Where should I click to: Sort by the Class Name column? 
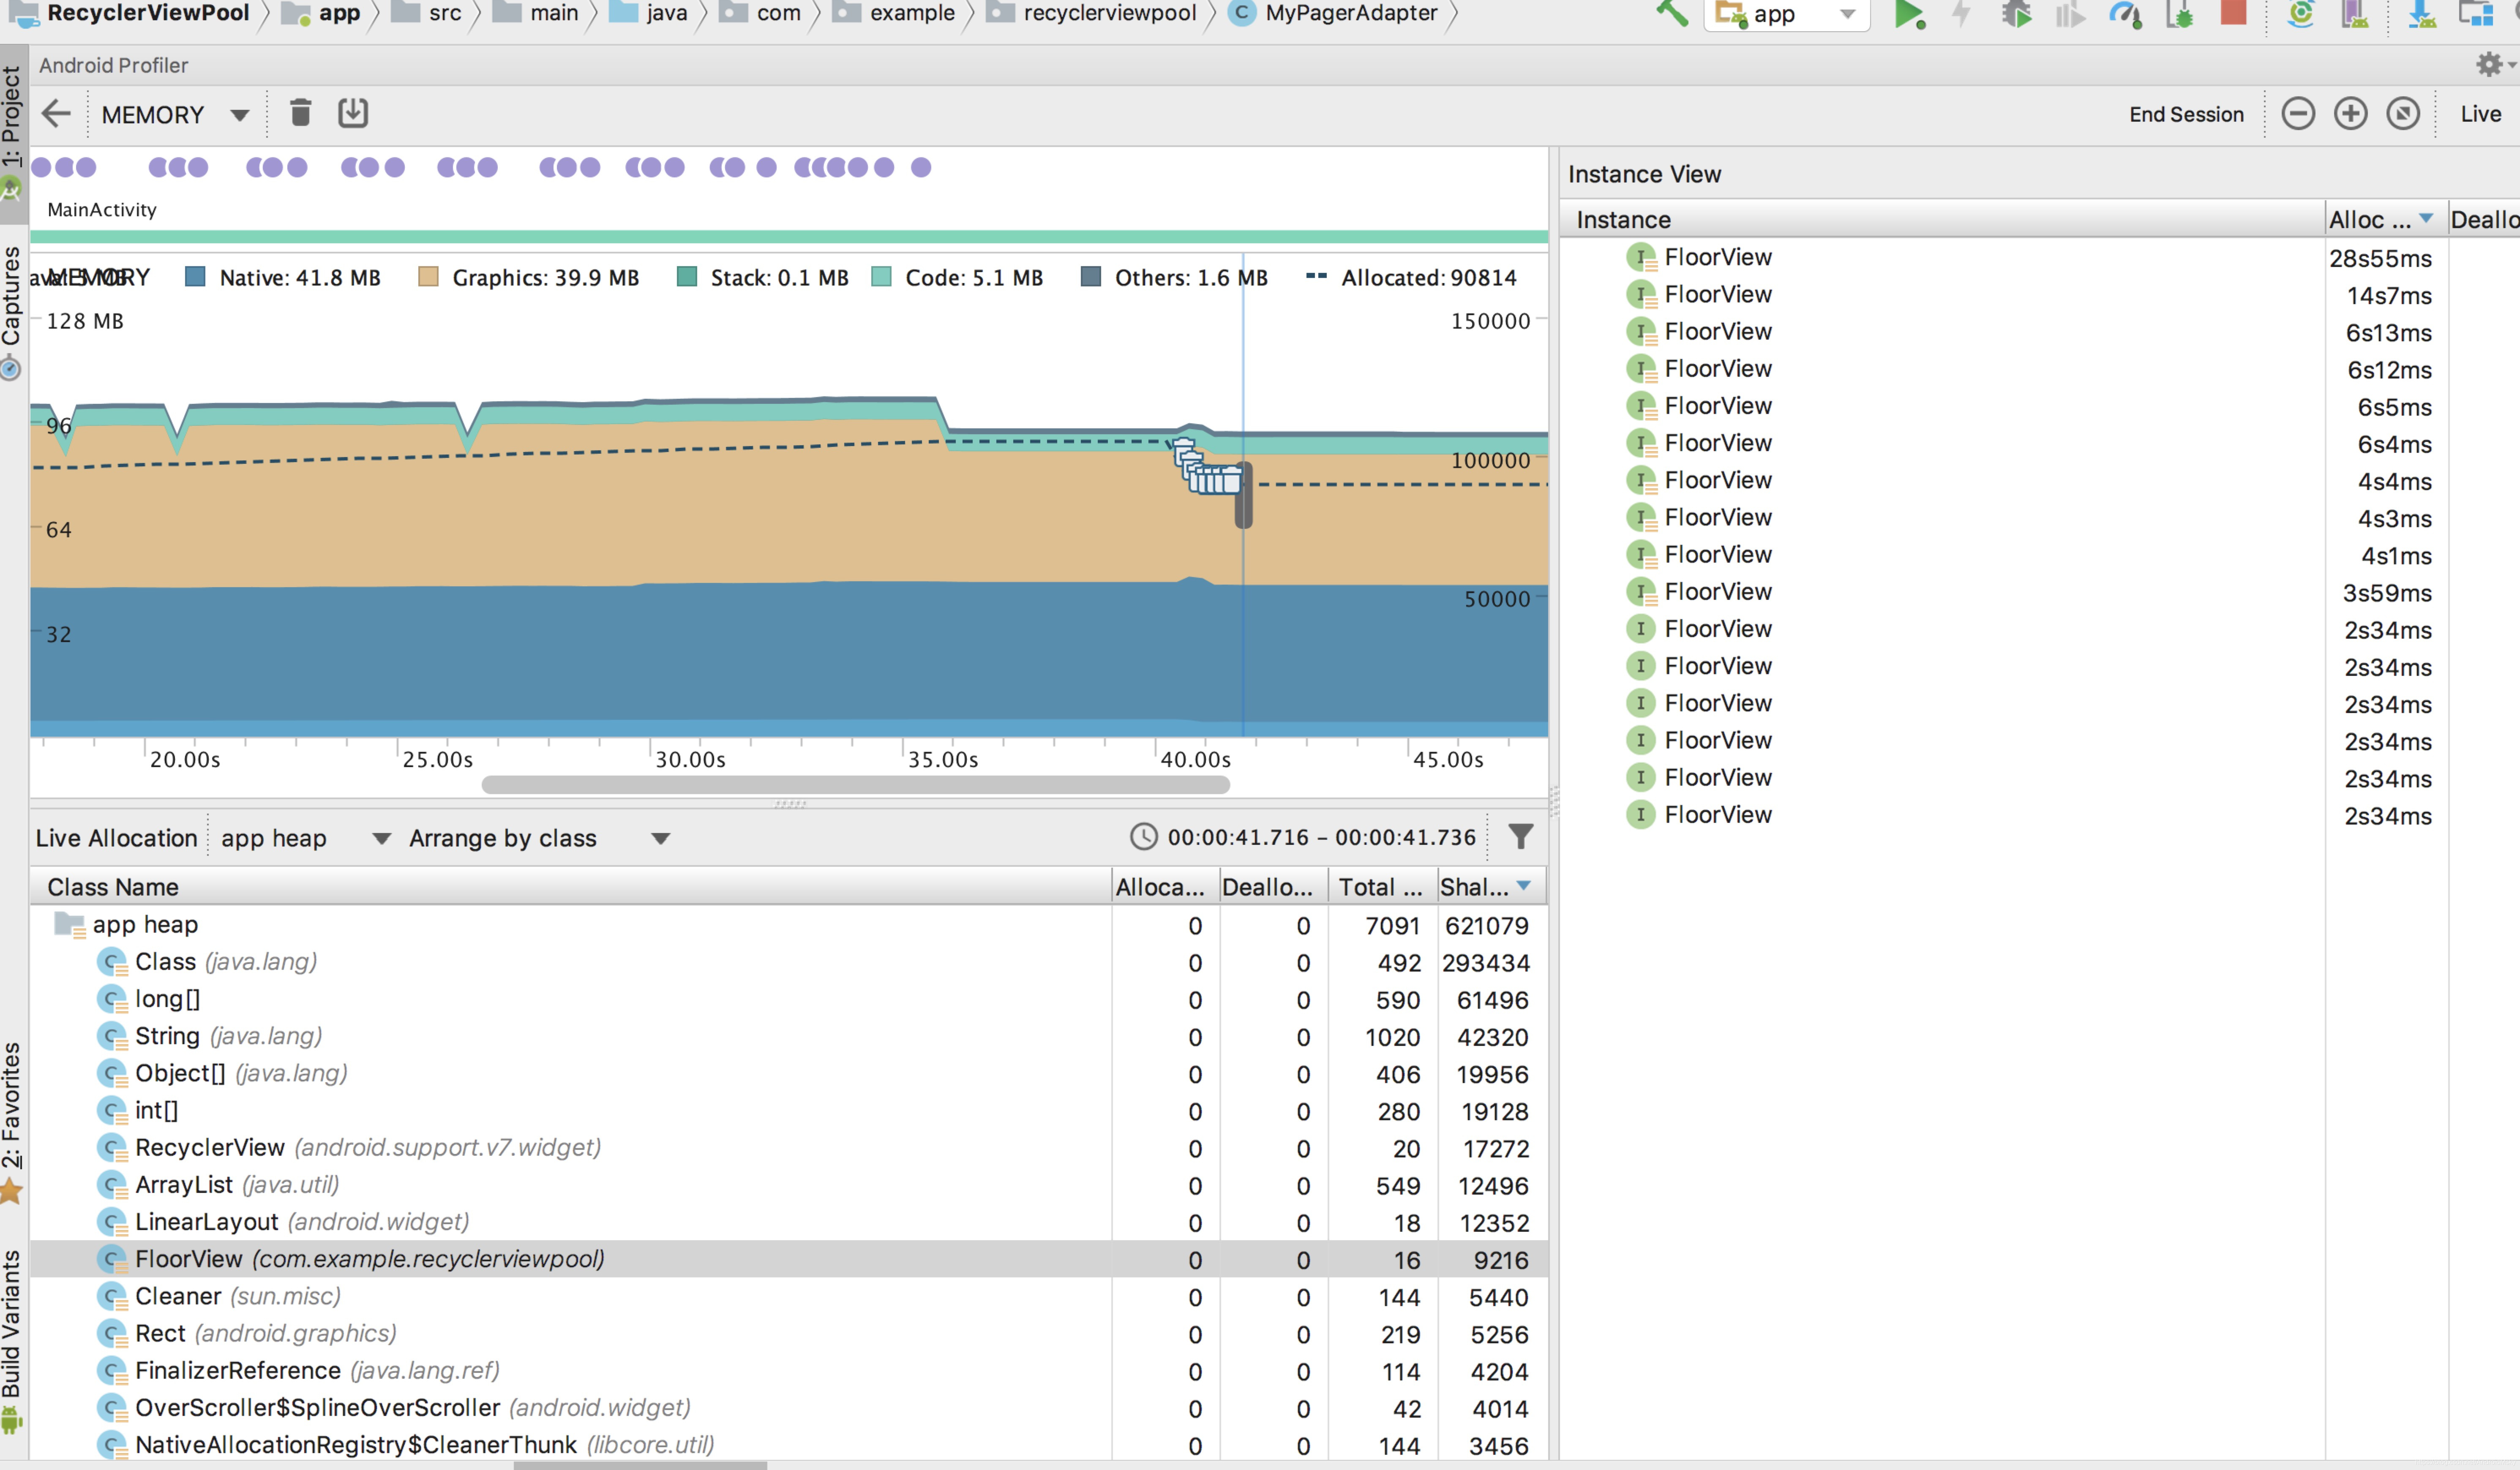[570, 887]
